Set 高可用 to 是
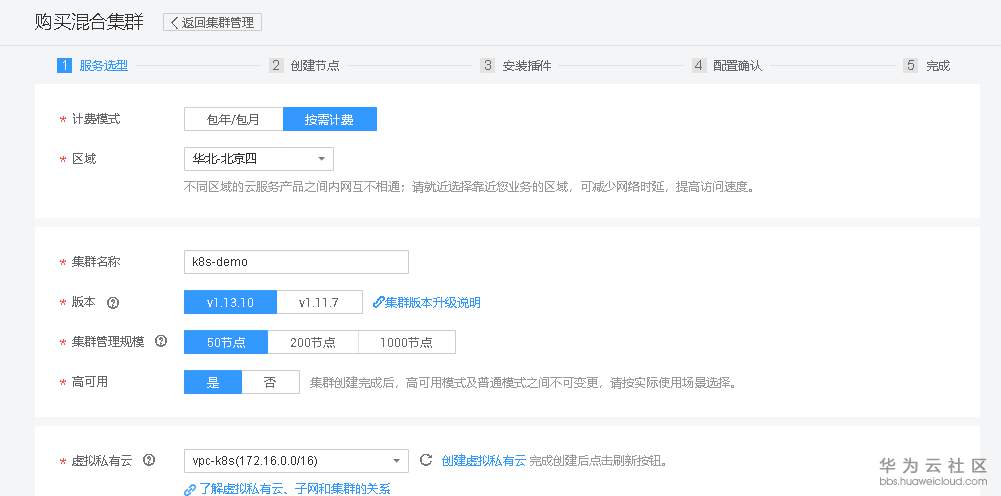 (213, 382)
